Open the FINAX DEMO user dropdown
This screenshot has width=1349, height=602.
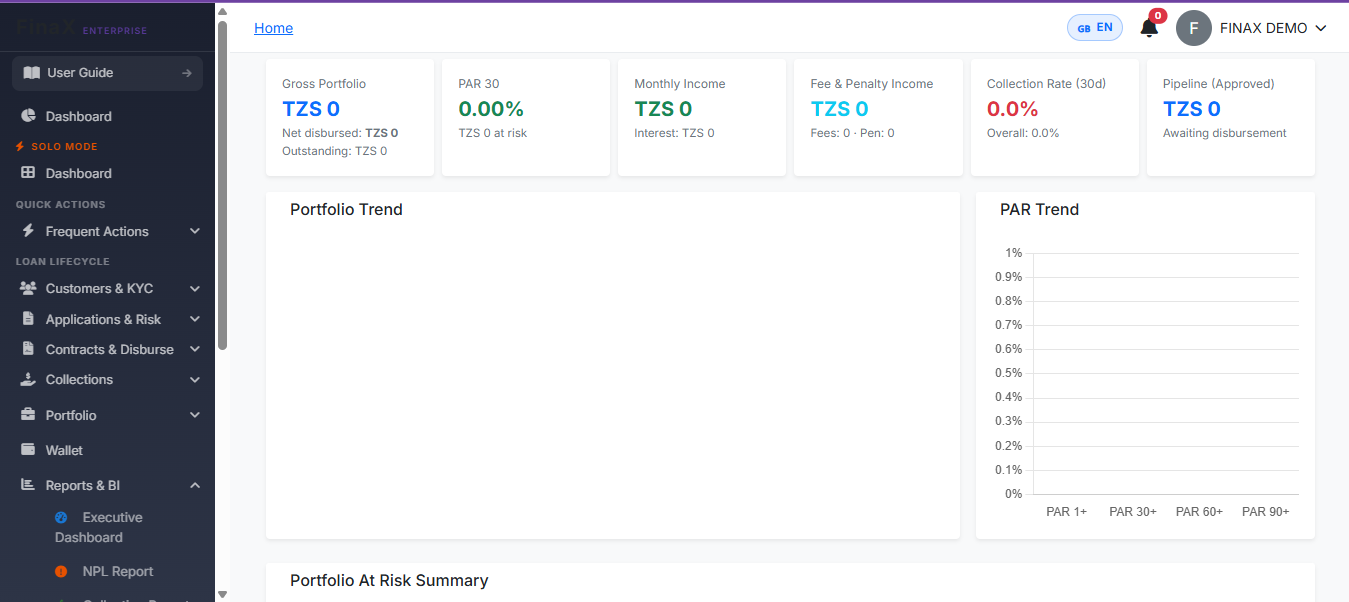1252,28
